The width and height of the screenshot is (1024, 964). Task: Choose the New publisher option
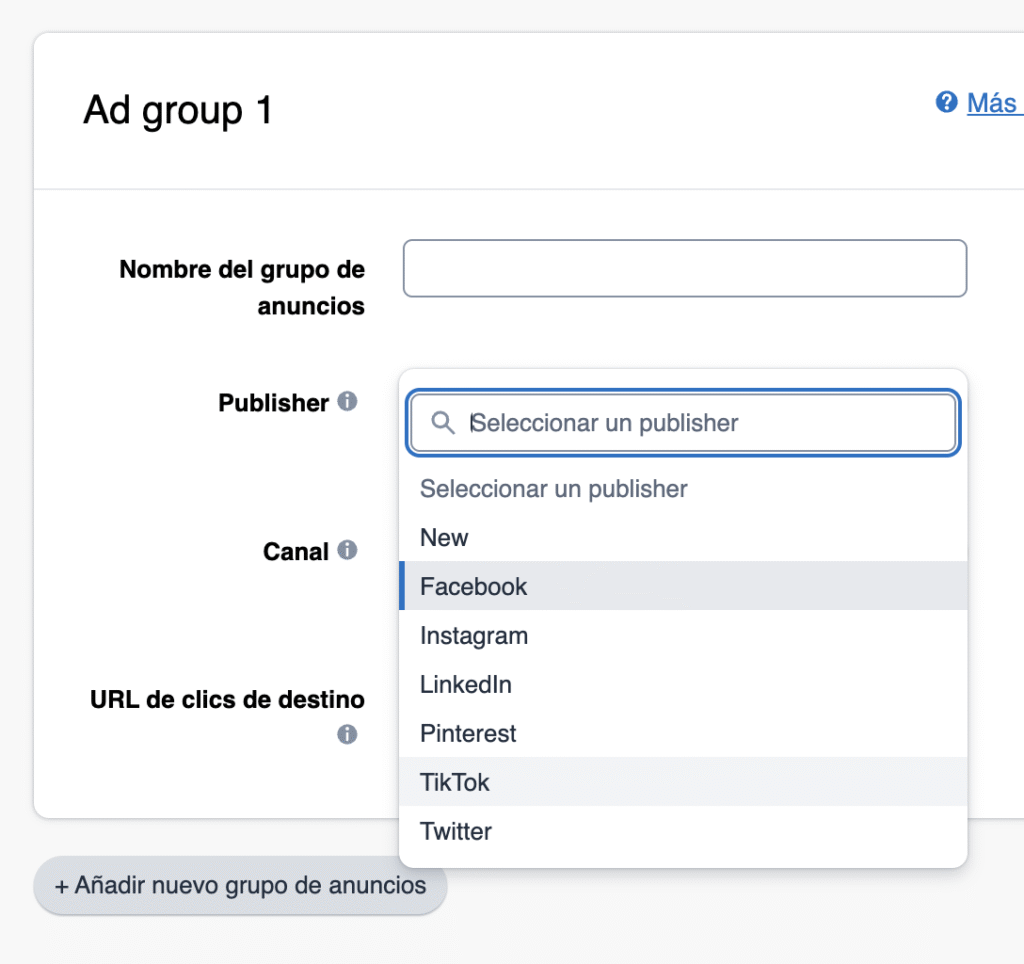(x=444, y=538)
